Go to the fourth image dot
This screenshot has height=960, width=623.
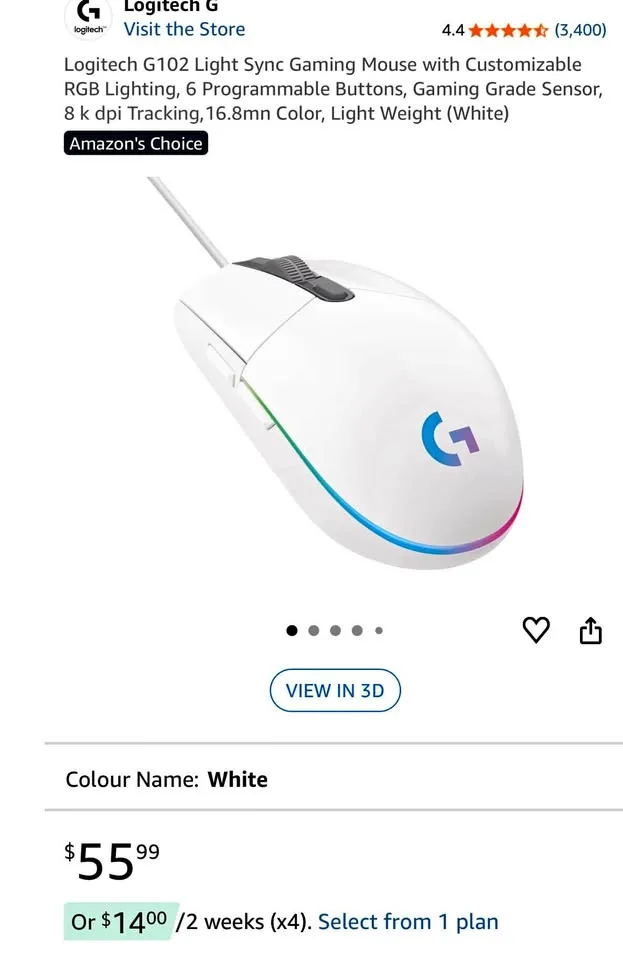click(x=357, y=630)
